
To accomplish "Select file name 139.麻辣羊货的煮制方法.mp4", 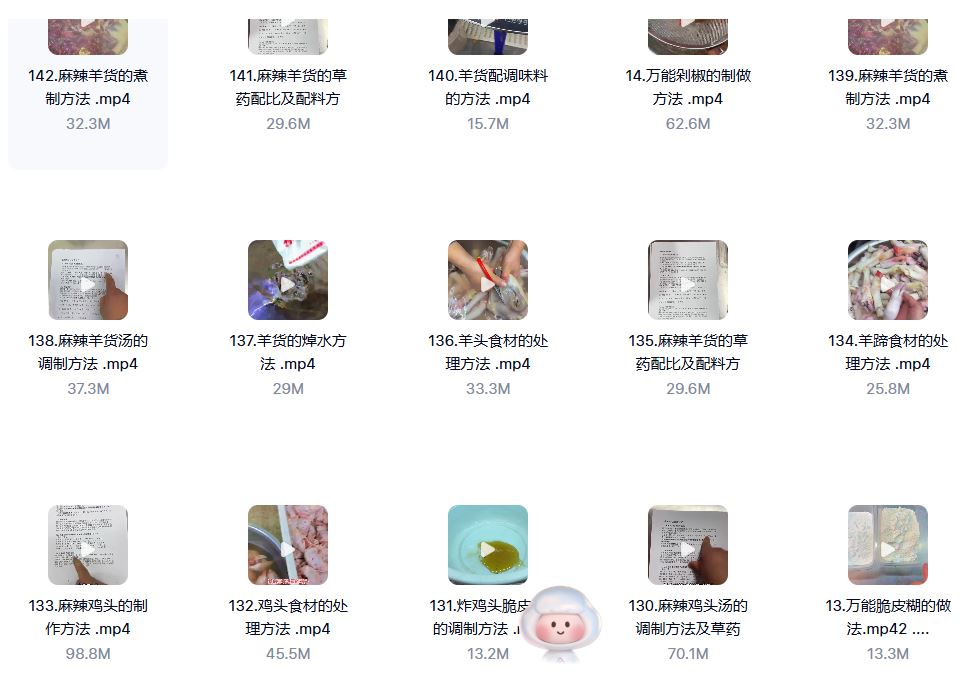I will [888, 87].
